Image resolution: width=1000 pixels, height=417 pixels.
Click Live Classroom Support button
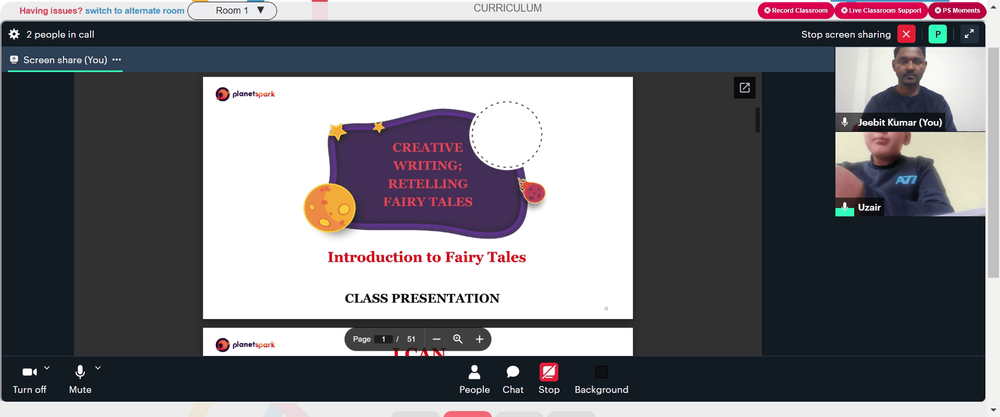pyautogui.click(x=881, y=11)
